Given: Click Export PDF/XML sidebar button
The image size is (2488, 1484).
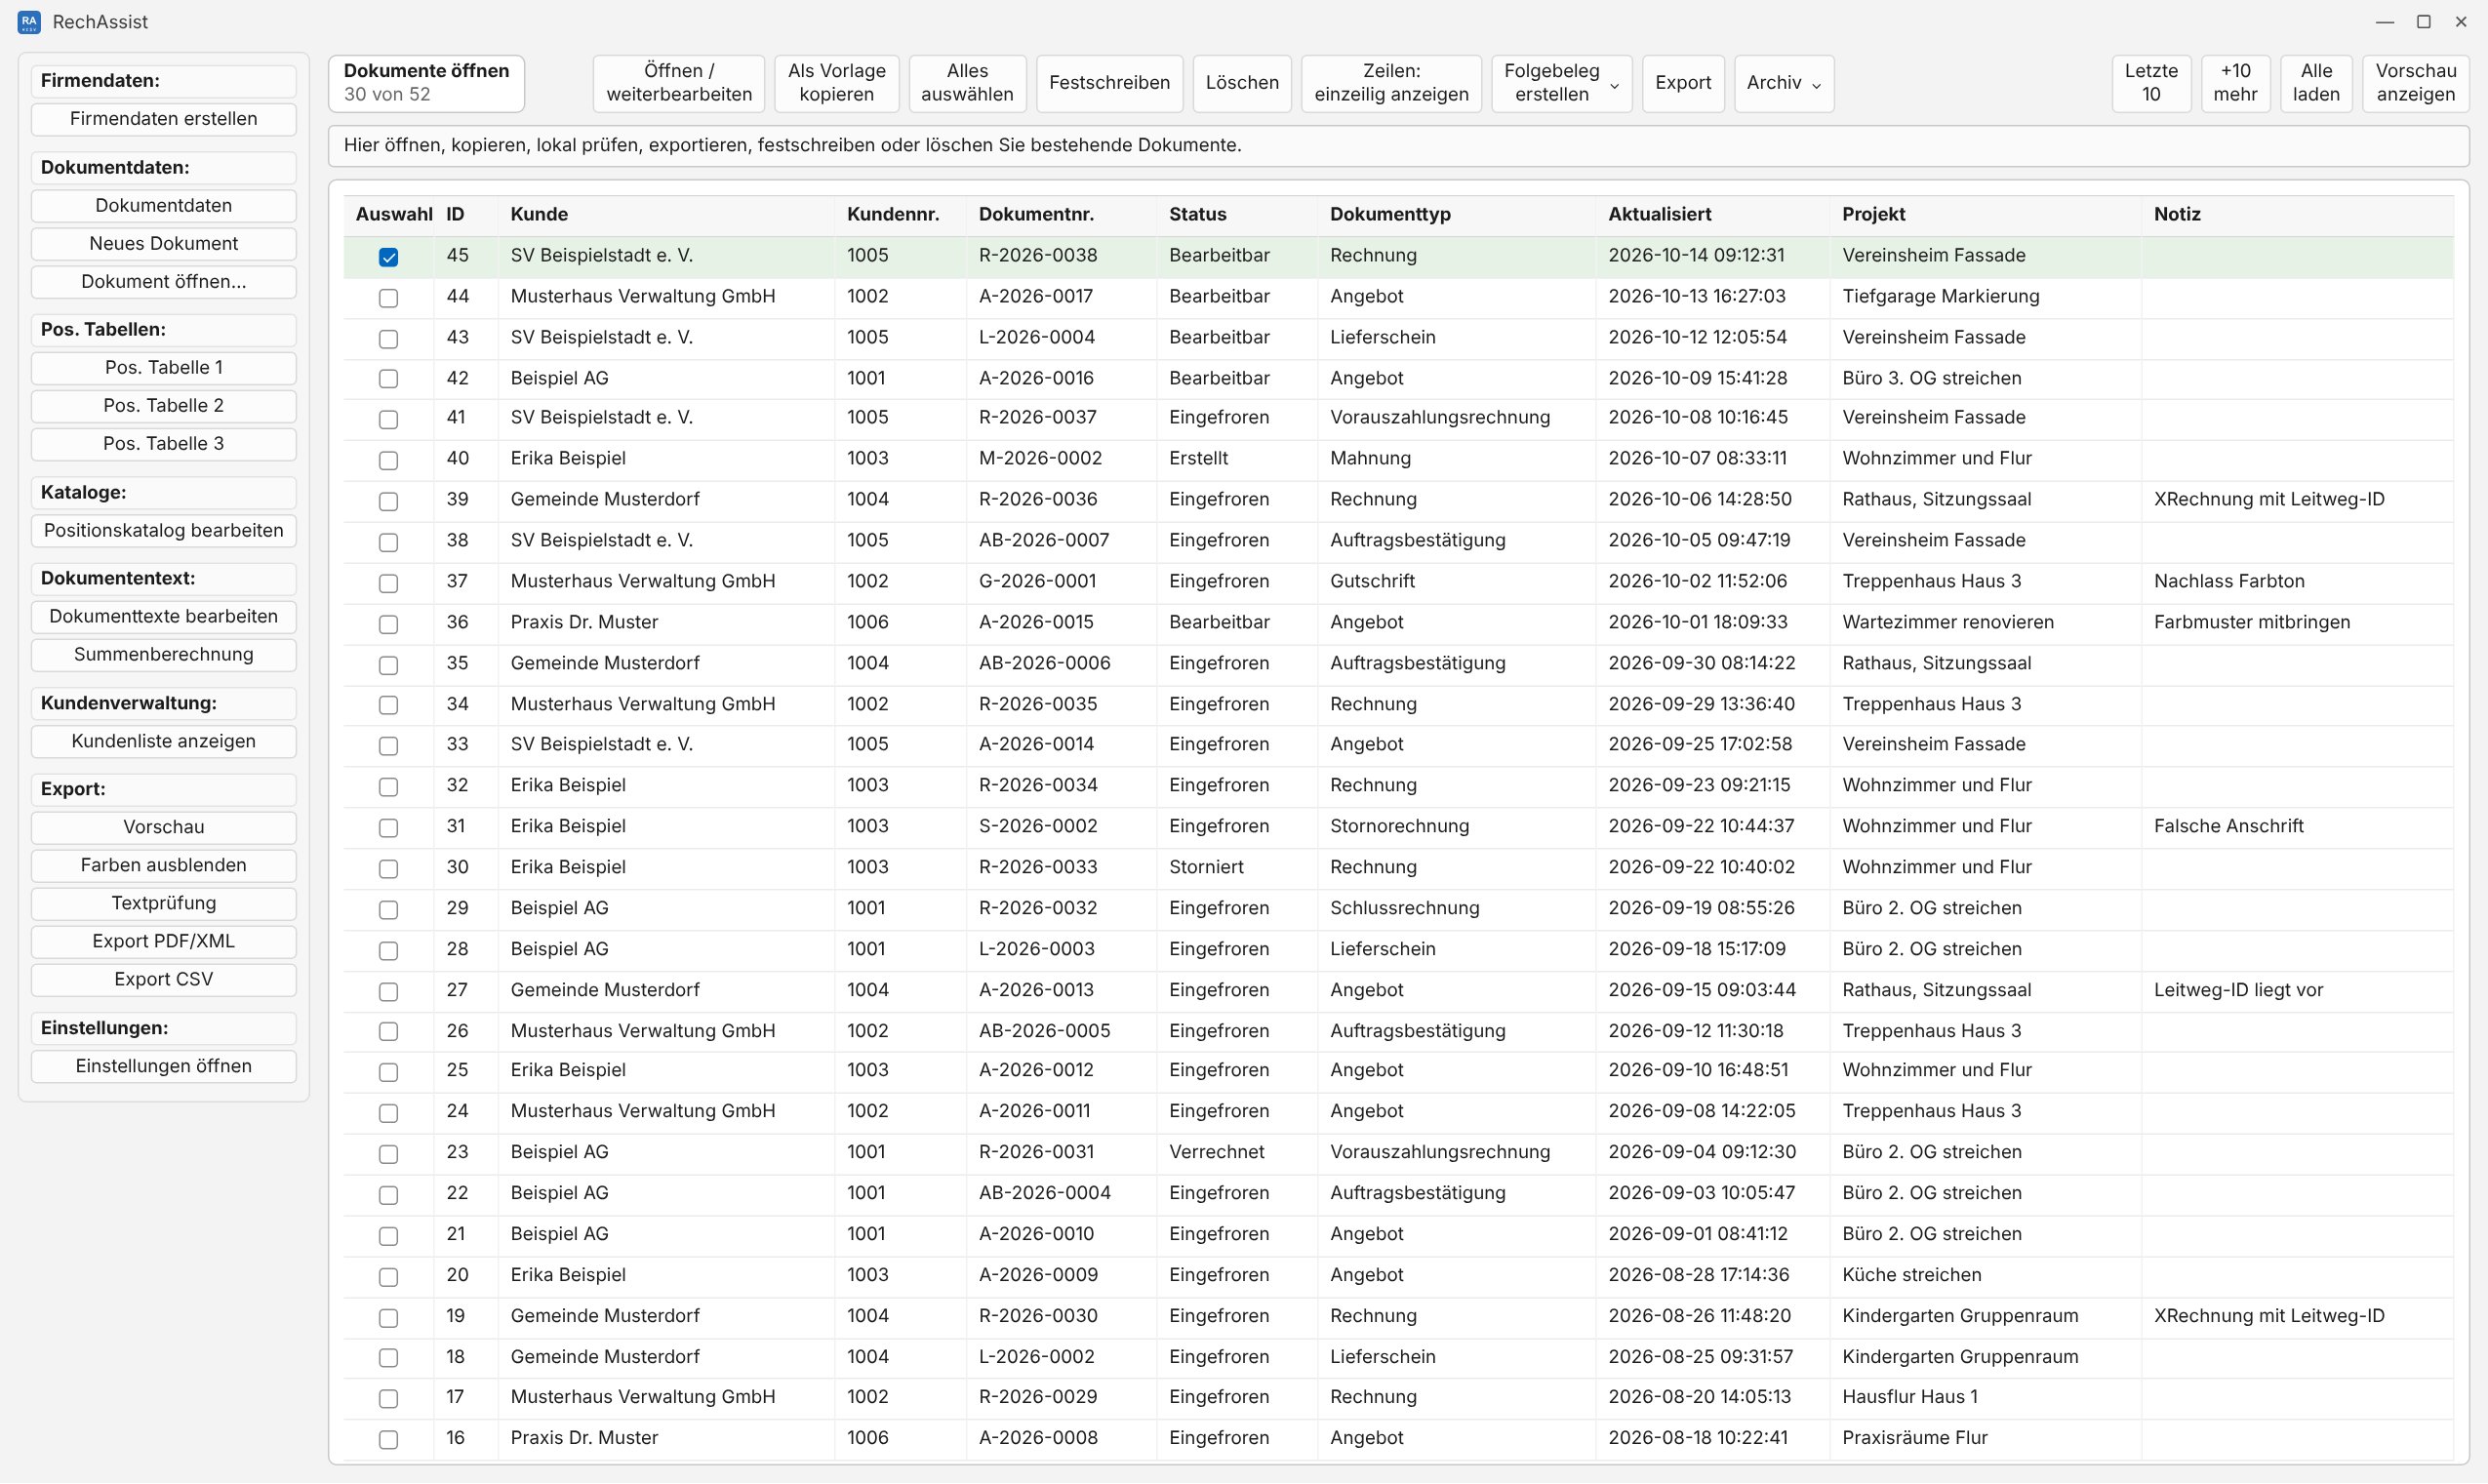Looking at the screenshot, I should click(x=164, y=942).
